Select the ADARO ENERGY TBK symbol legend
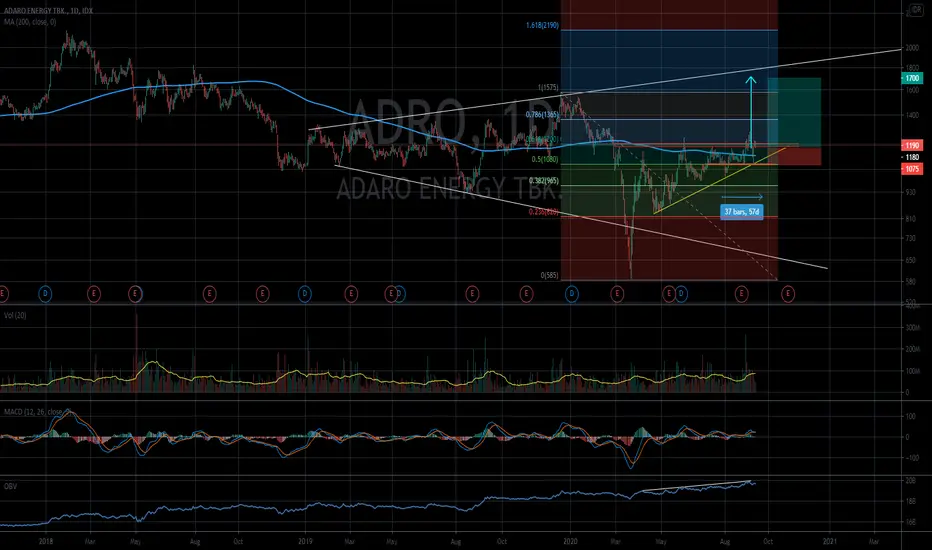The height and width of the screenshot is (550, 932). tap(48, 11)
